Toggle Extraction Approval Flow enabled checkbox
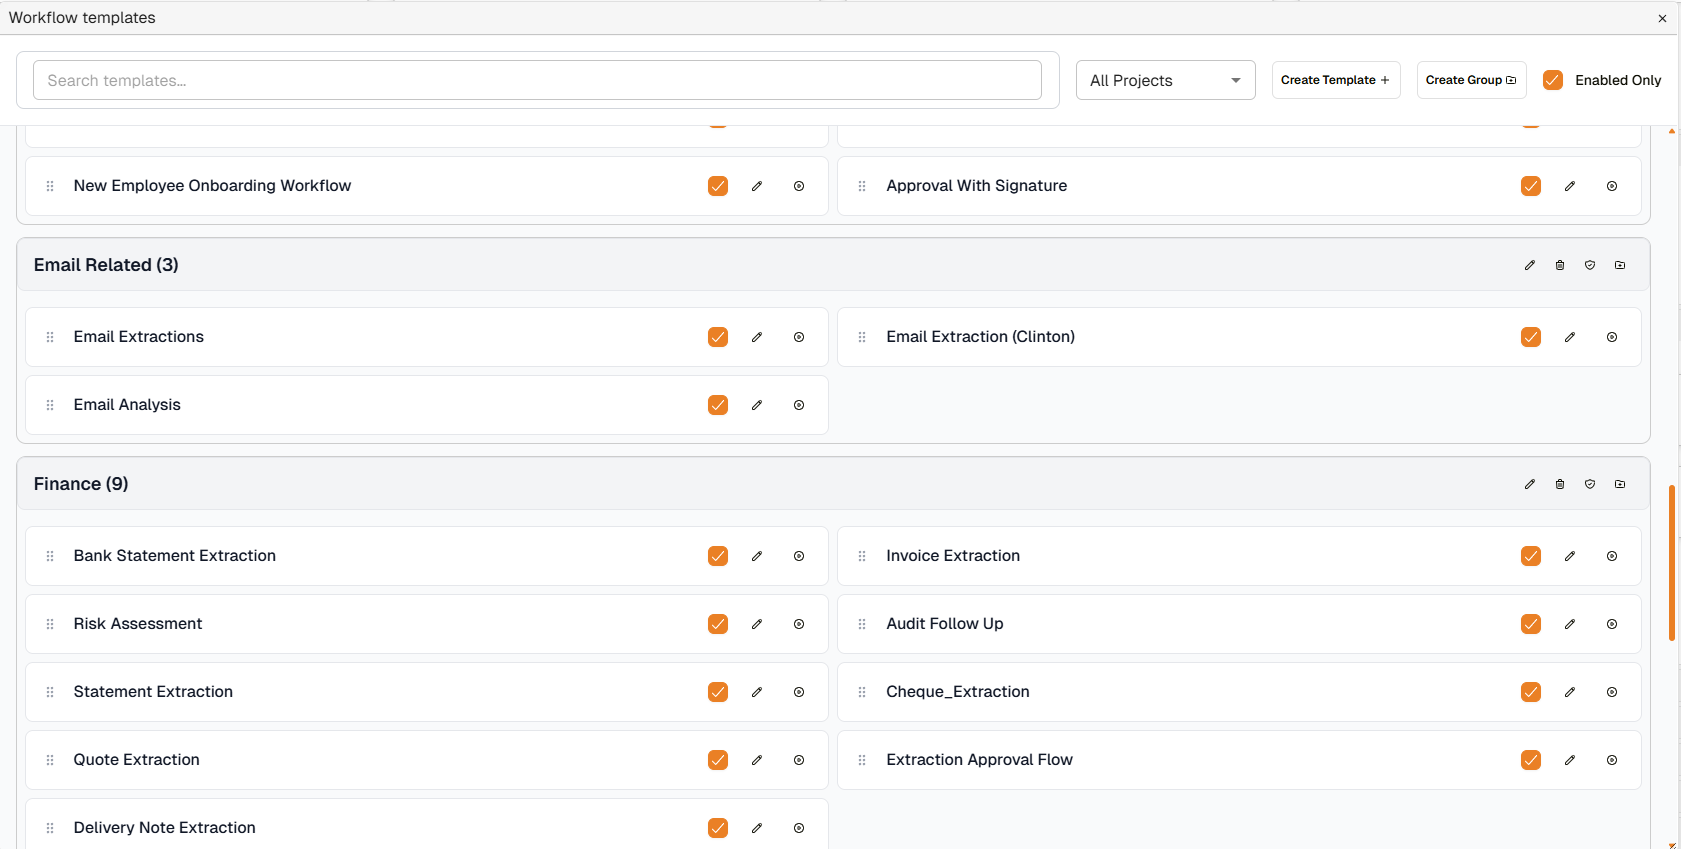Screen dimensions: 1681x849 1531,760
